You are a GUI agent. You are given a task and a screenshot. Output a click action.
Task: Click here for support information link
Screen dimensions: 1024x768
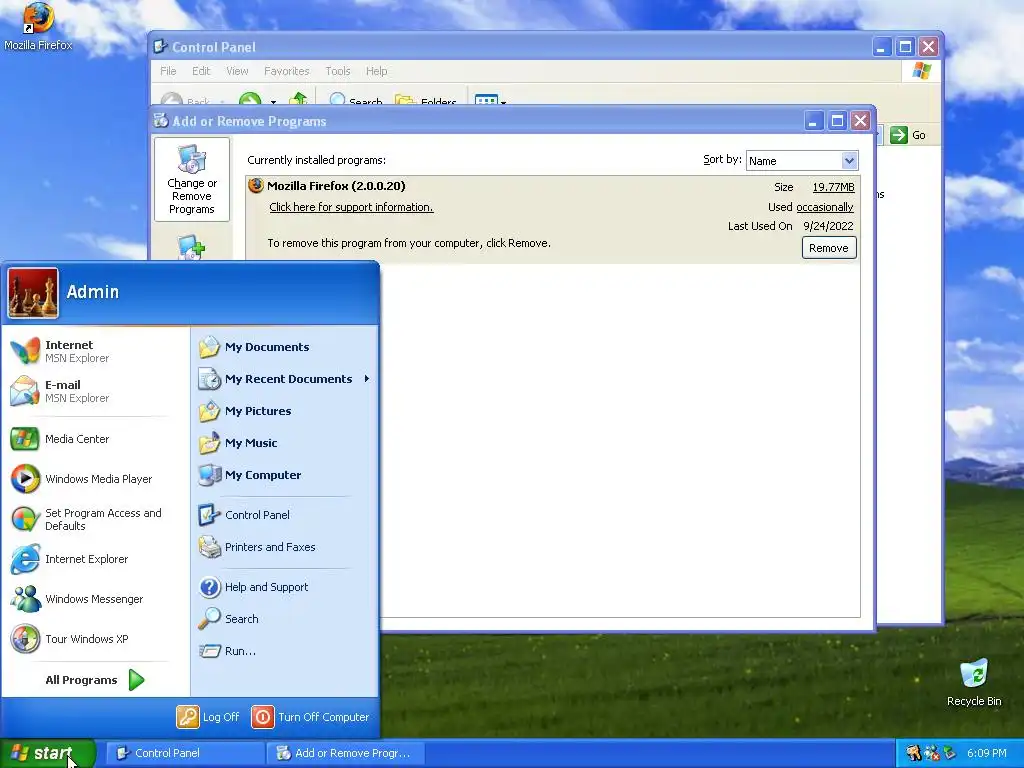[351, 207]
